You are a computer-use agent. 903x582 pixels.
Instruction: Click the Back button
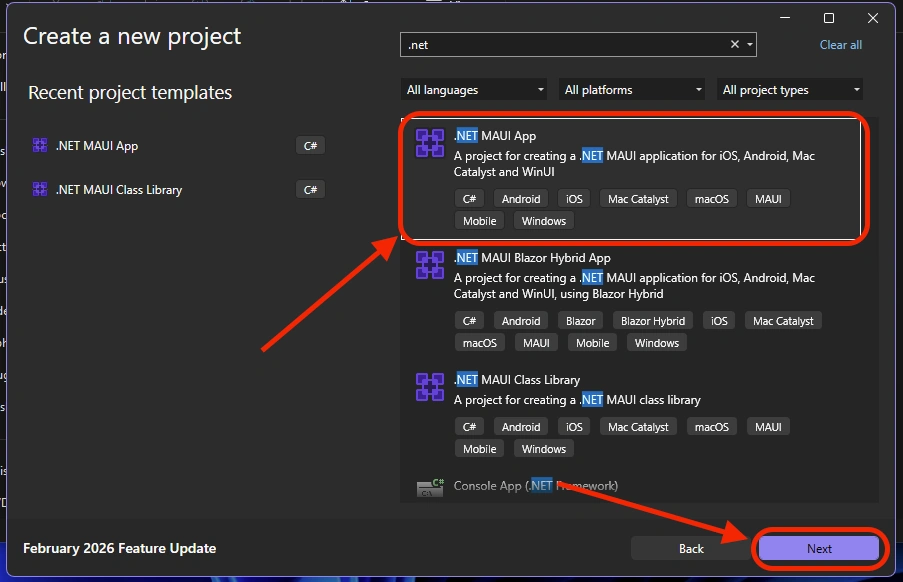690,549
